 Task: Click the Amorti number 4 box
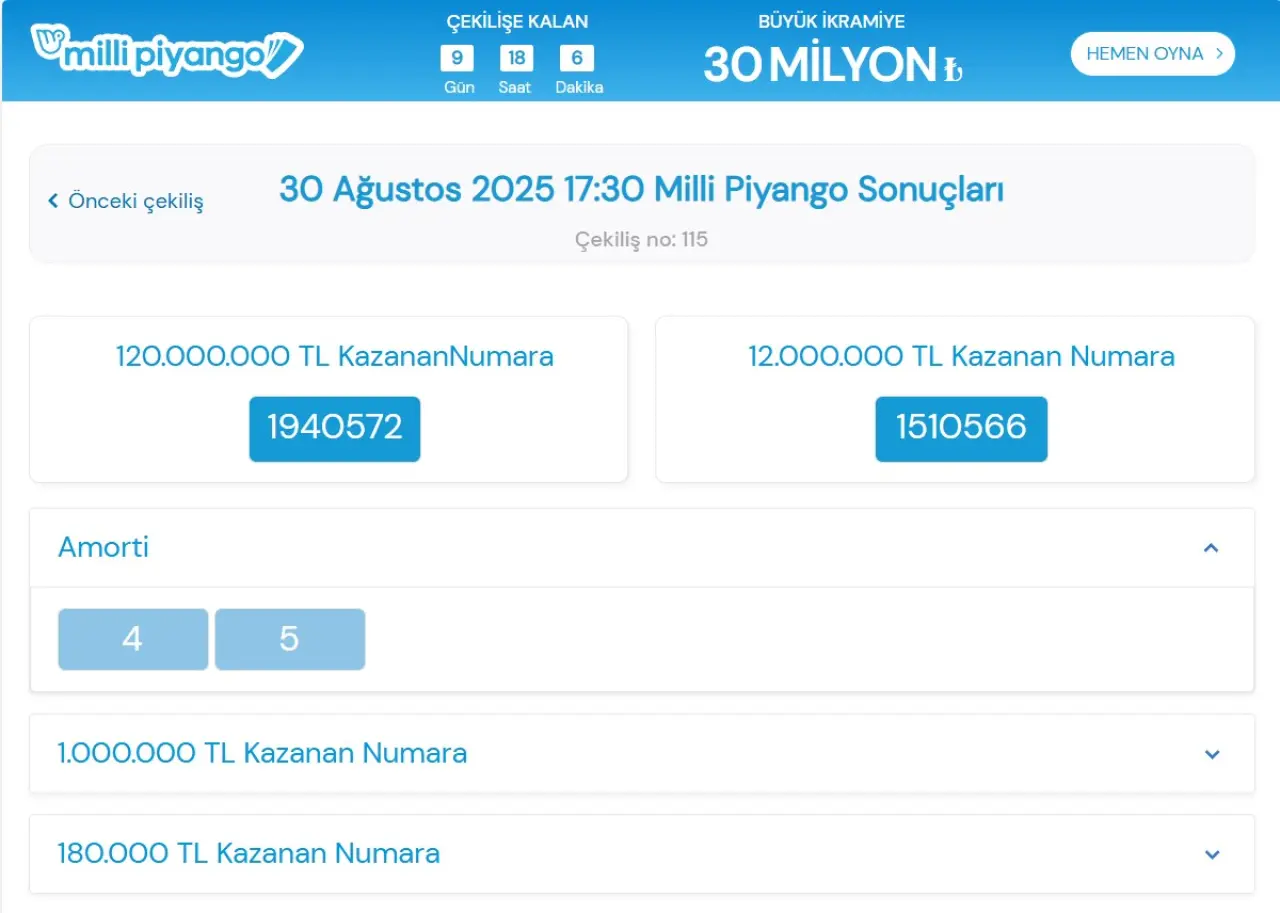pyautogui.click(x=133, y=639)
